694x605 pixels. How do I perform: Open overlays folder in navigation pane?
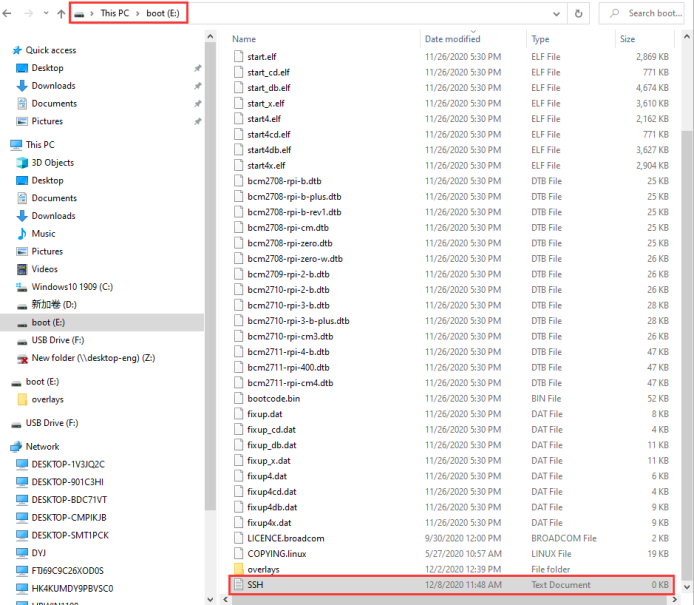[x=47, y=399]
